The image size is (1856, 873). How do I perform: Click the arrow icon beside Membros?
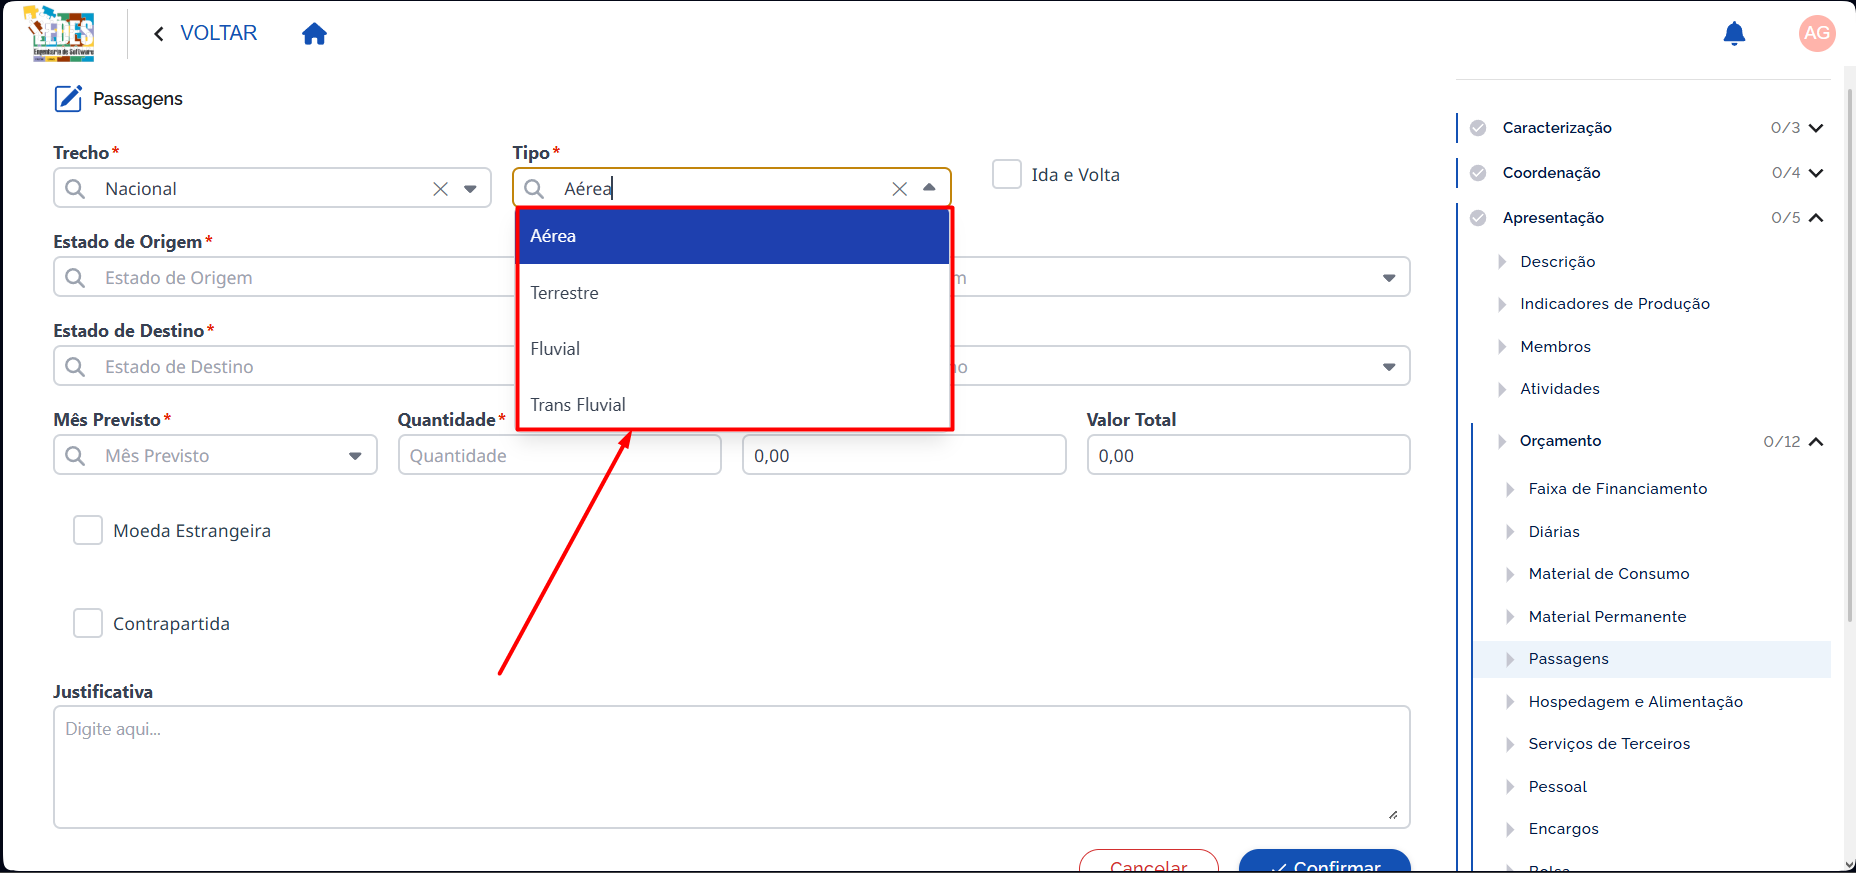click(1502, 347)
